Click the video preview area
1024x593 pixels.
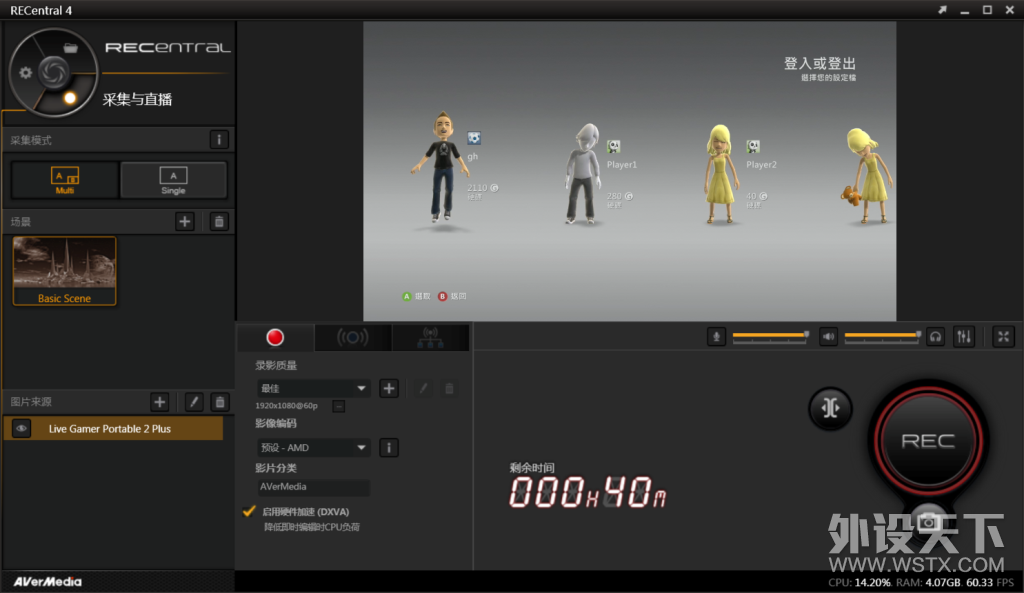pos(630,171)
